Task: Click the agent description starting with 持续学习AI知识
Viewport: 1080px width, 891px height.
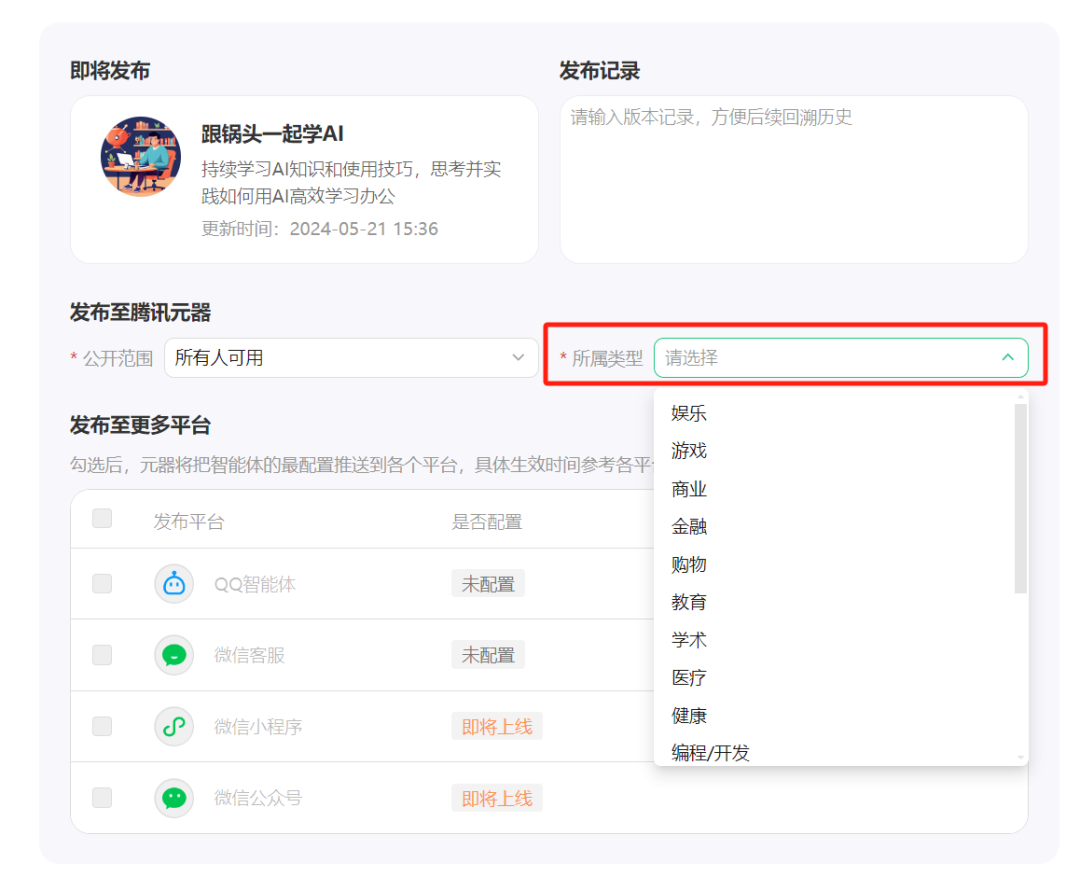Action: [351, 182]
